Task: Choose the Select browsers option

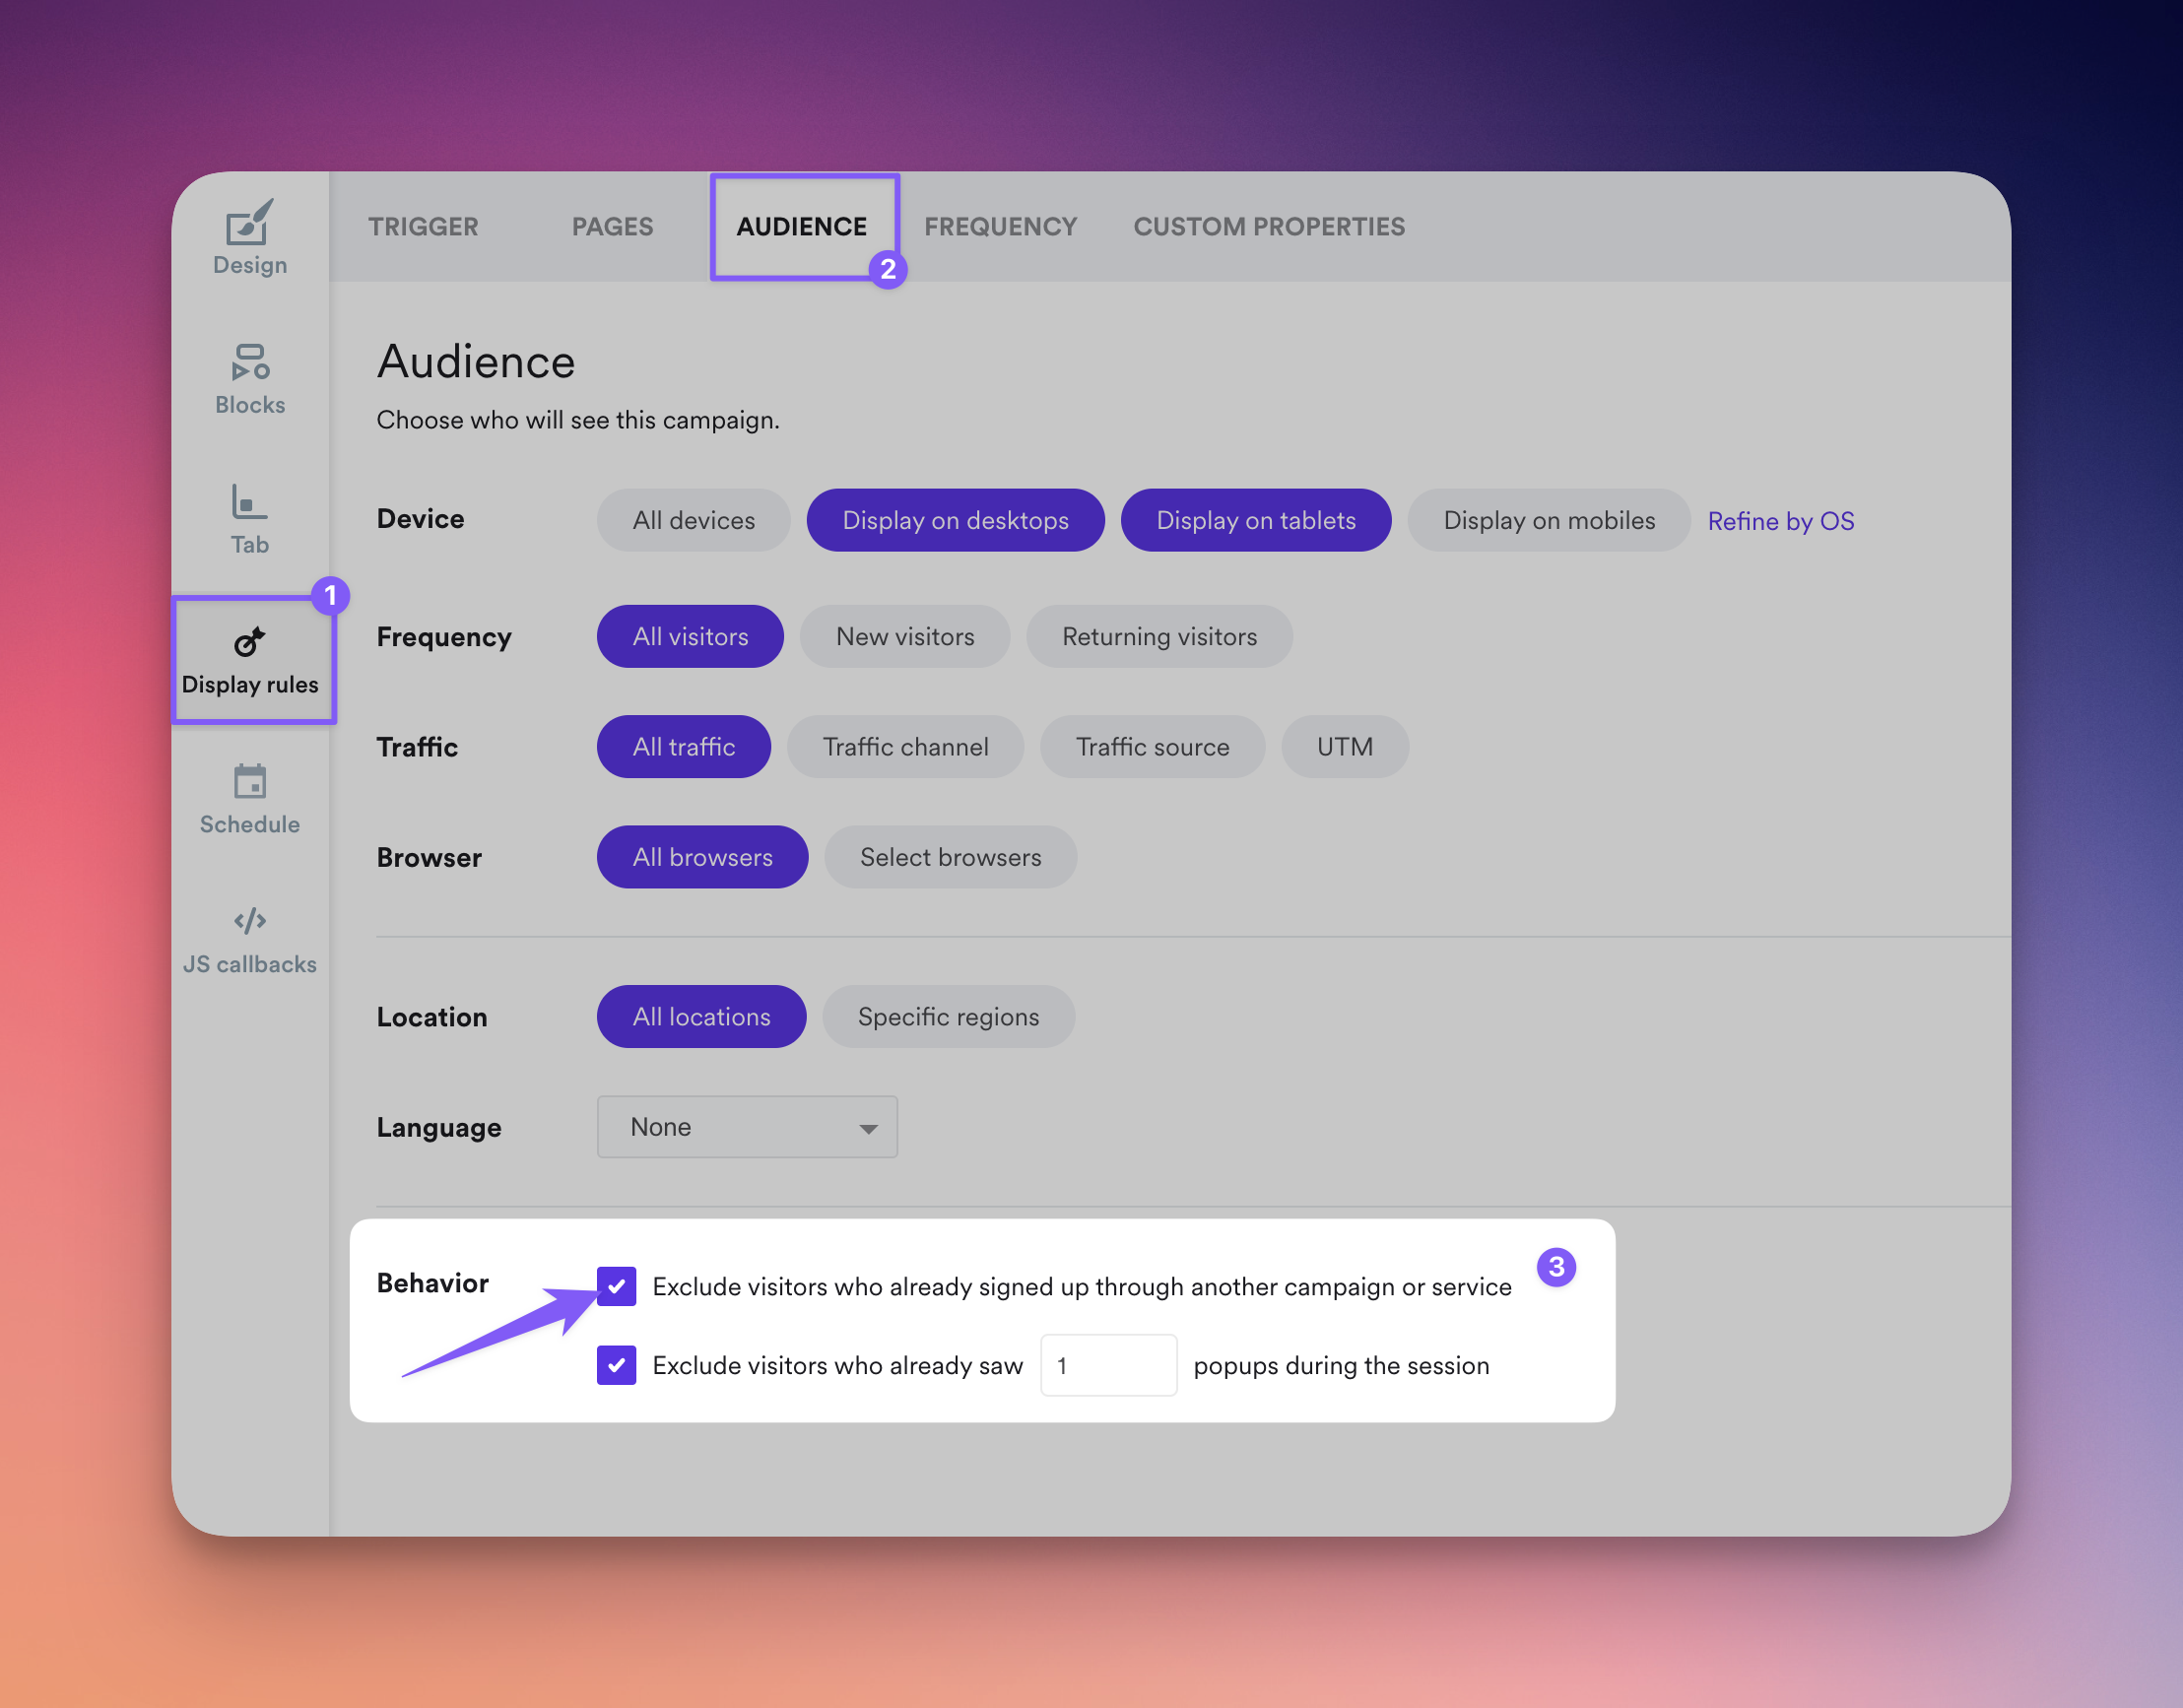Action: [x=950, y=857]
